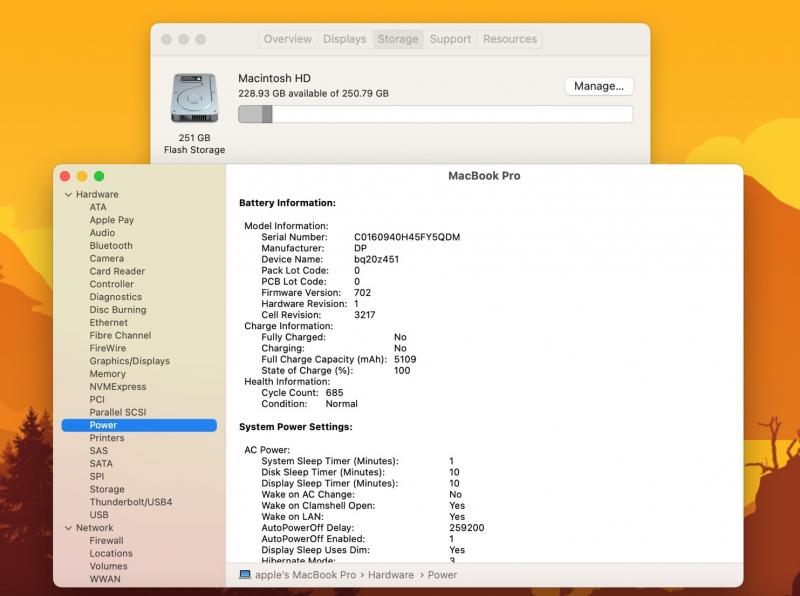Switch to the Overview tab
This screenshot has width=800, height=596.
288,39
